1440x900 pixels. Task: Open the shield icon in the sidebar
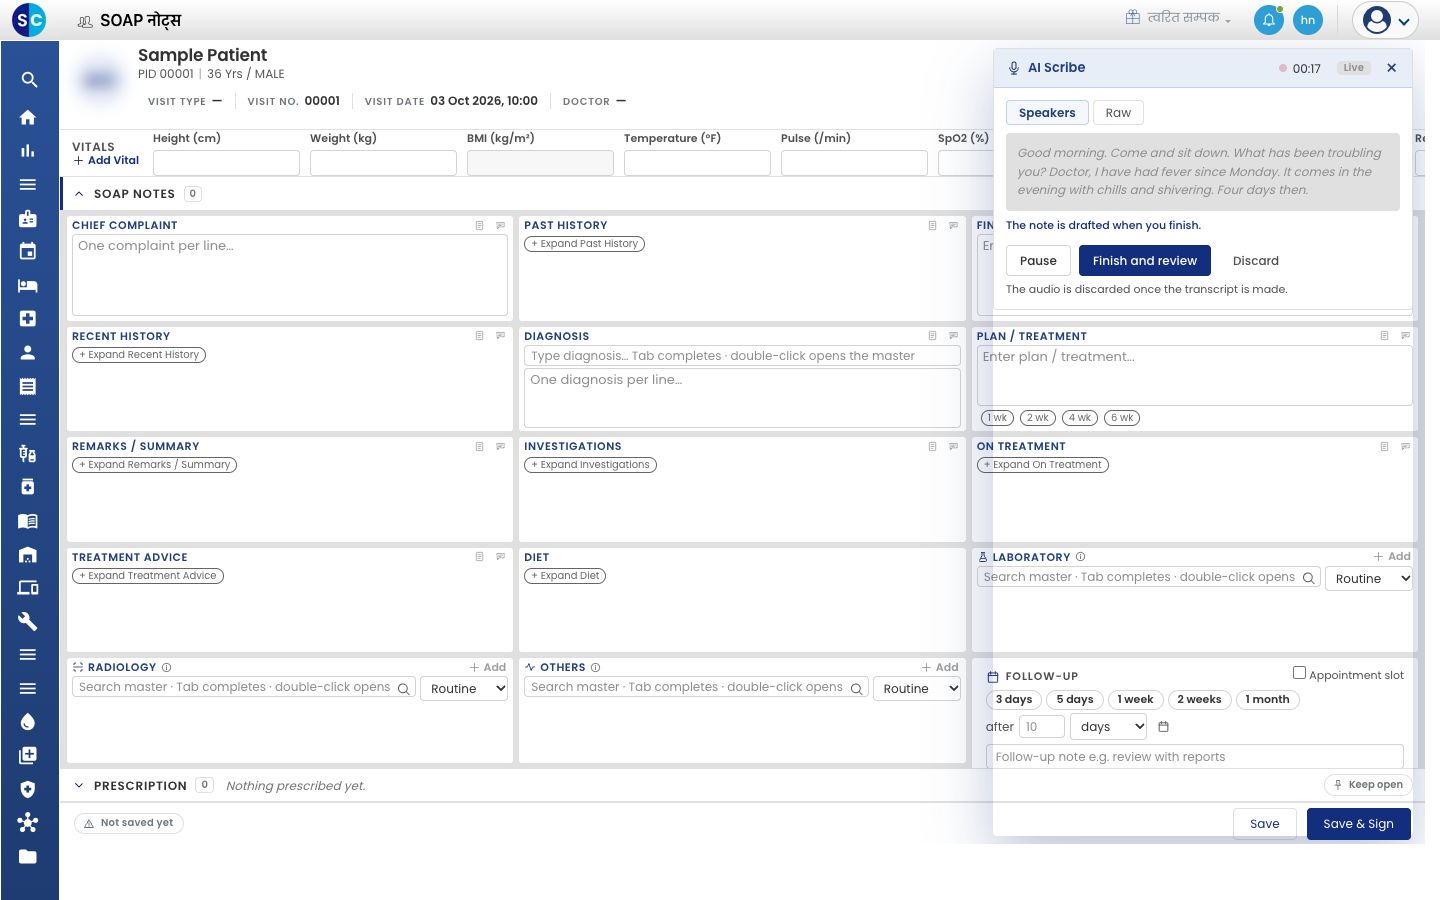pos(28,789)
